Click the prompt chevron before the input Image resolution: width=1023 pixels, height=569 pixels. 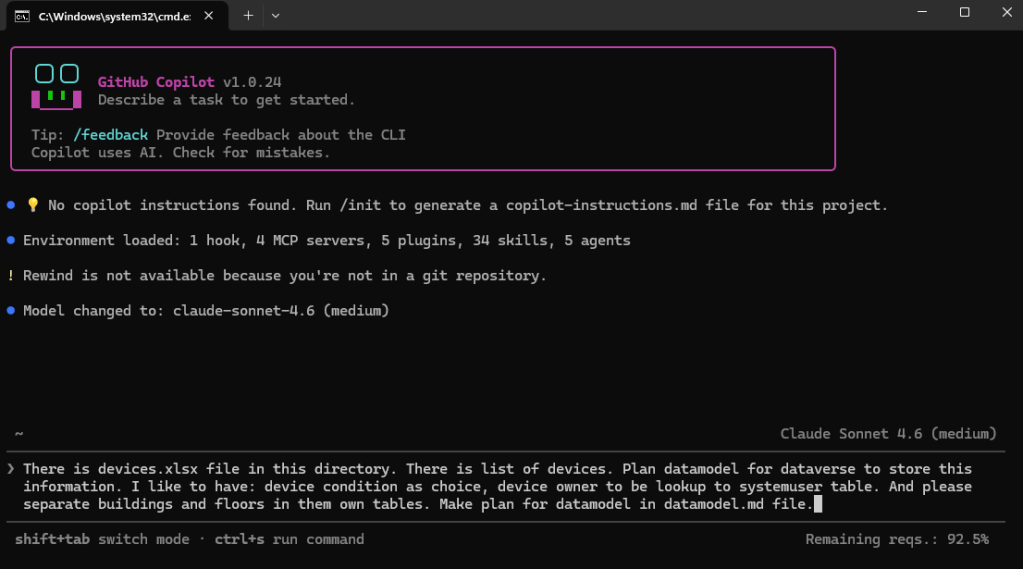tap(11, 468)
